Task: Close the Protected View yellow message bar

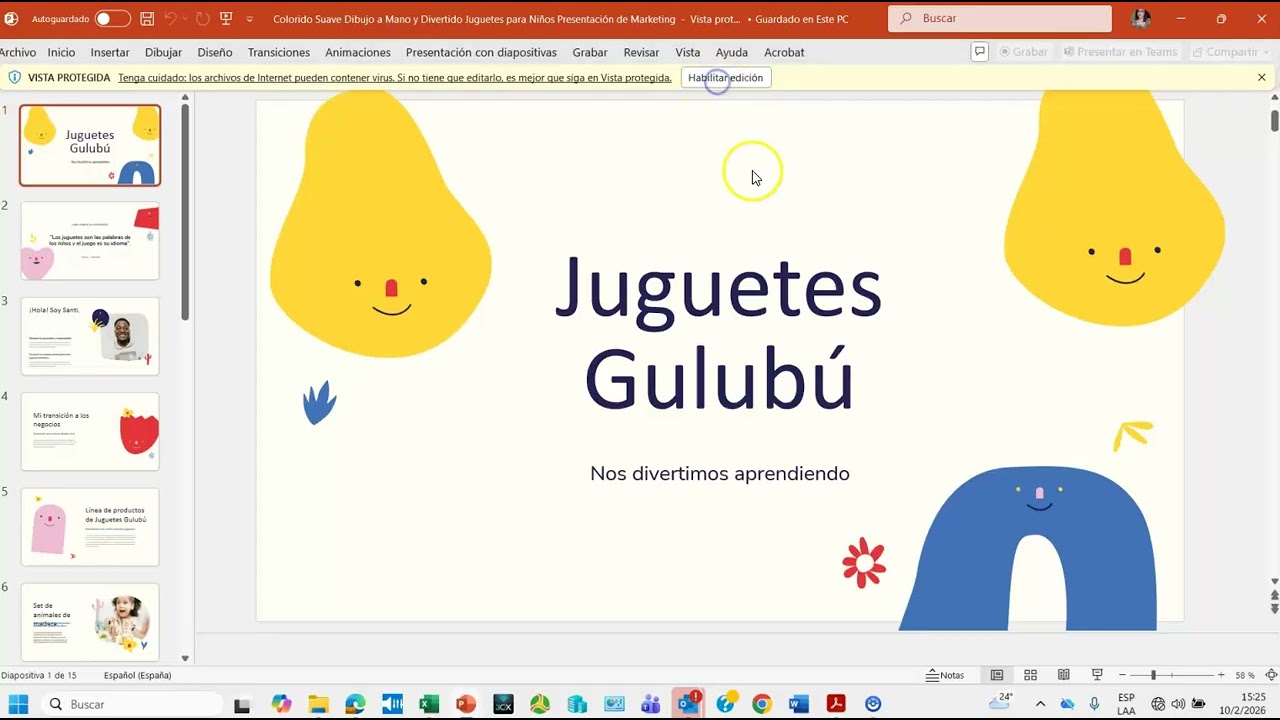Action: (1262, 78)
